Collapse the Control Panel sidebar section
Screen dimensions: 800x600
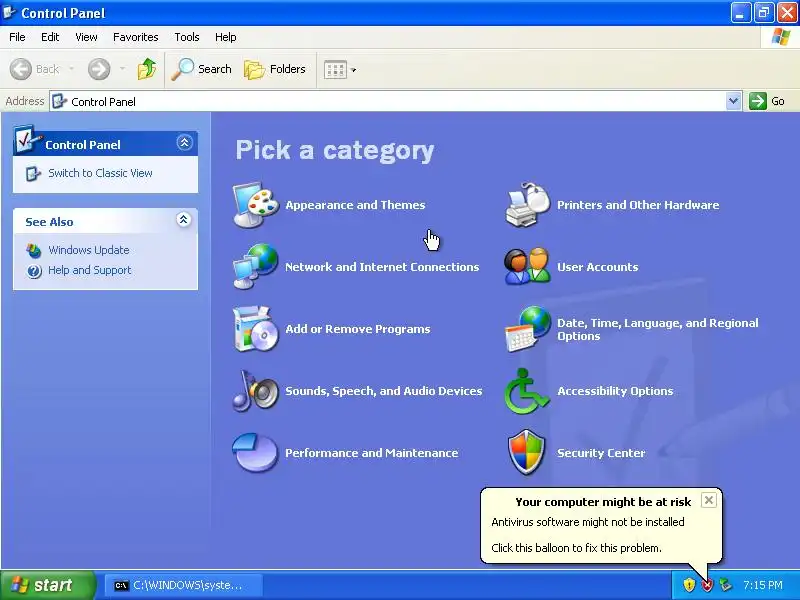(184, 142)
